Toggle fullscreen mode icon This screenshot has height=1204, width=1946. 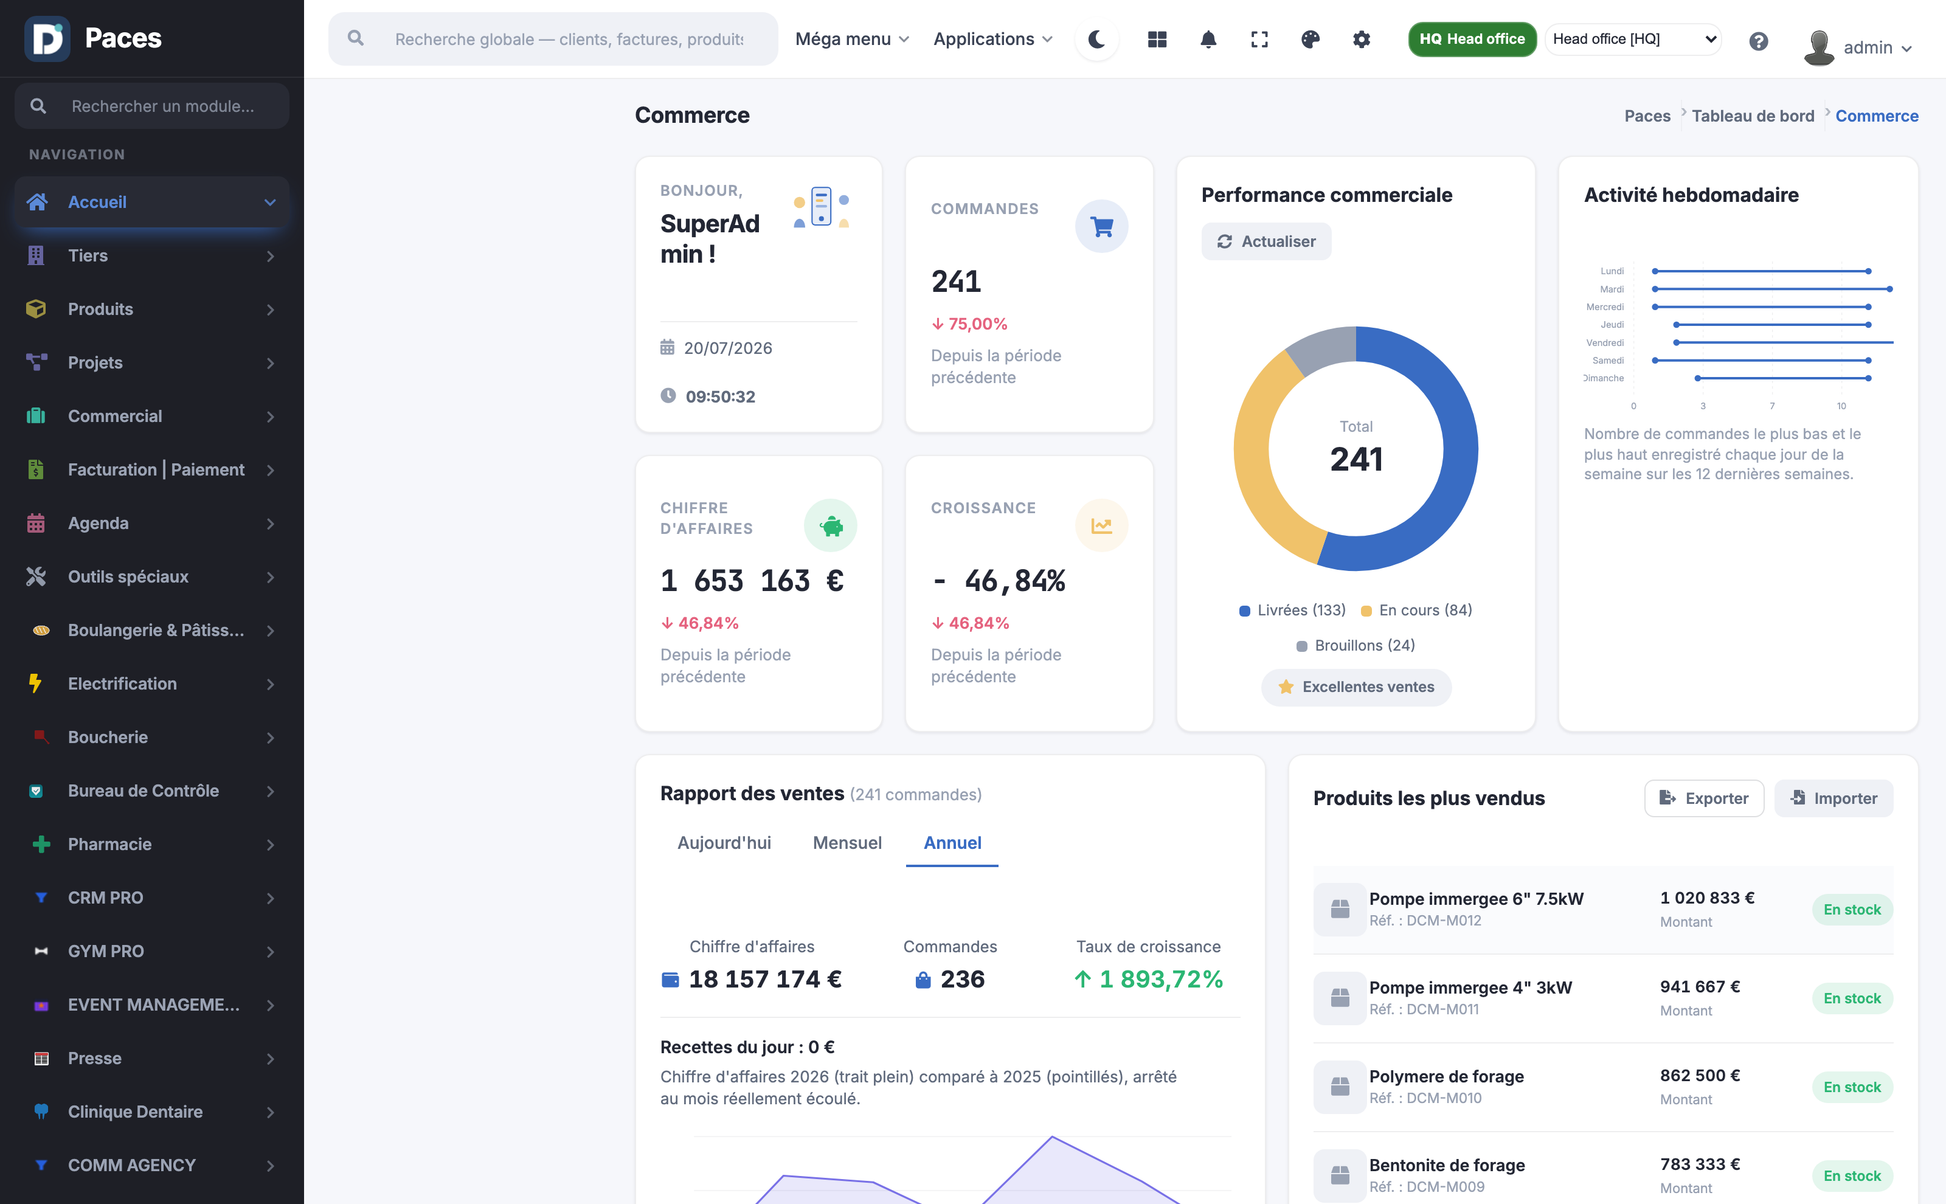(1259, 39)
